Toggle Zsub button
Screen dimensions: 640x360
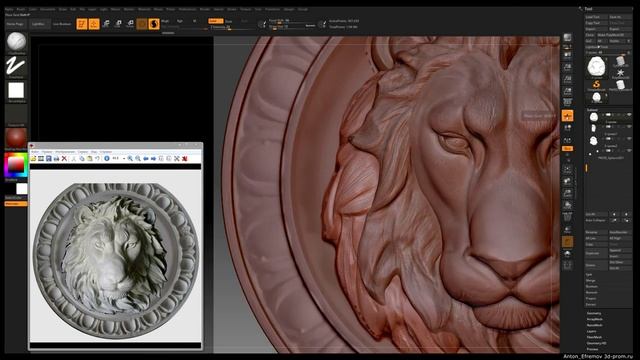[x=229, y=21]
